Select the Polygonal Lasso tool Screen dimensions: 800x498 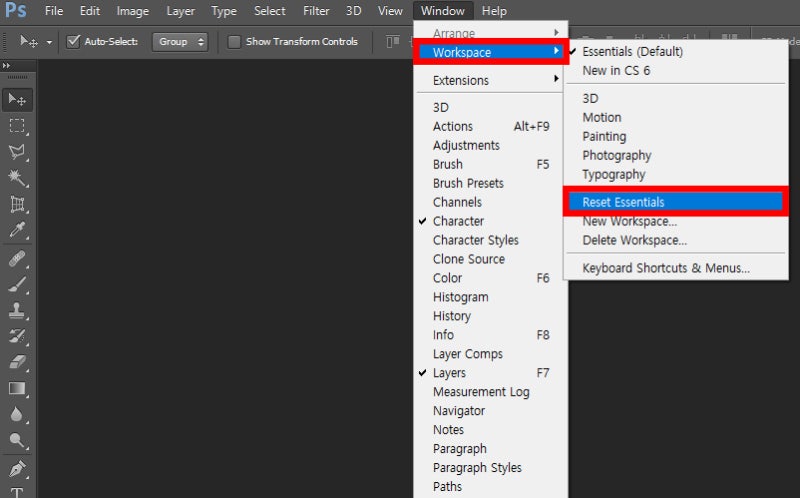[x=17, y=152]
